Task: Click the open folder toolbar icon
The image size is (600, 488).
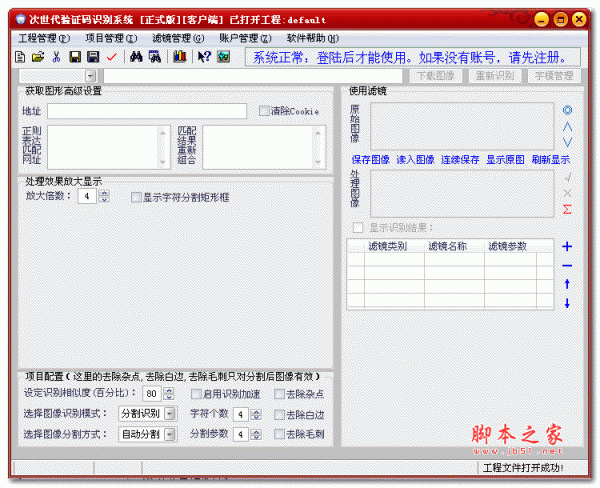Action: (38, 57)
